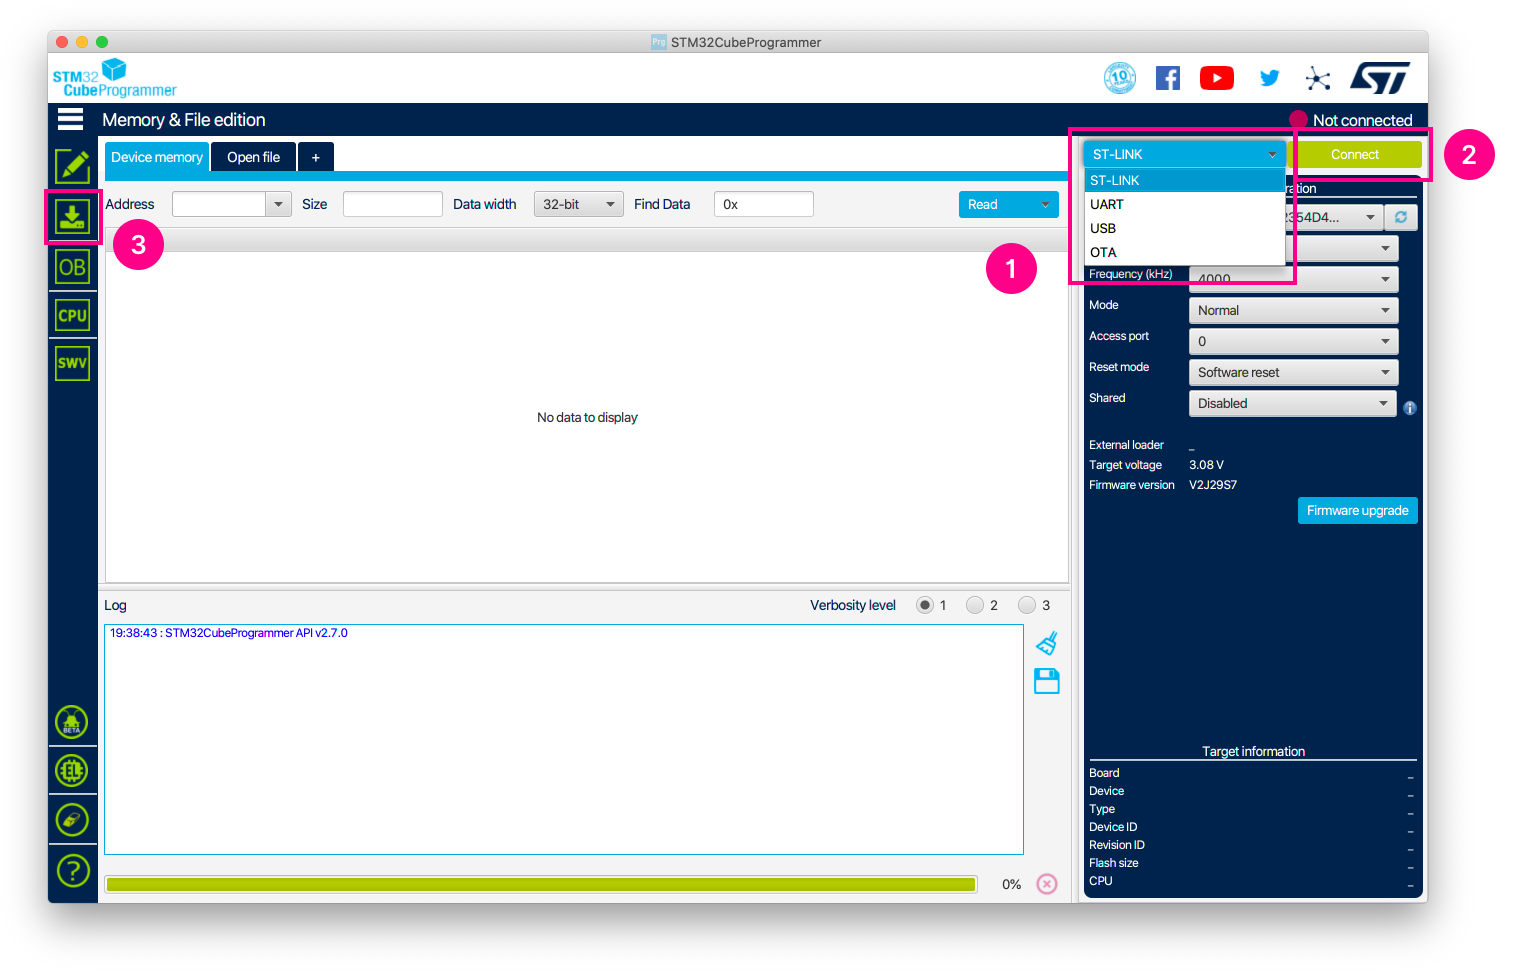Open the Shared Disabled dropdown
Screen dimensions: 1527x970
point(1292,403)
